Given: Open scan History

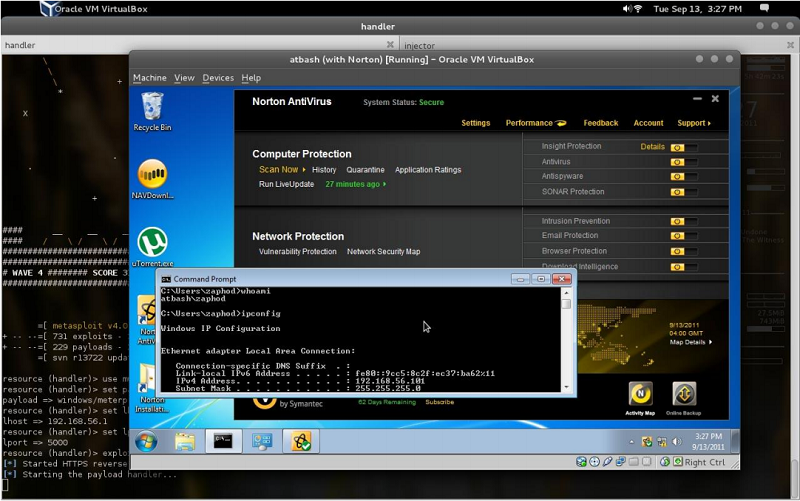Looking at the screenshot, I should (324, 170).
